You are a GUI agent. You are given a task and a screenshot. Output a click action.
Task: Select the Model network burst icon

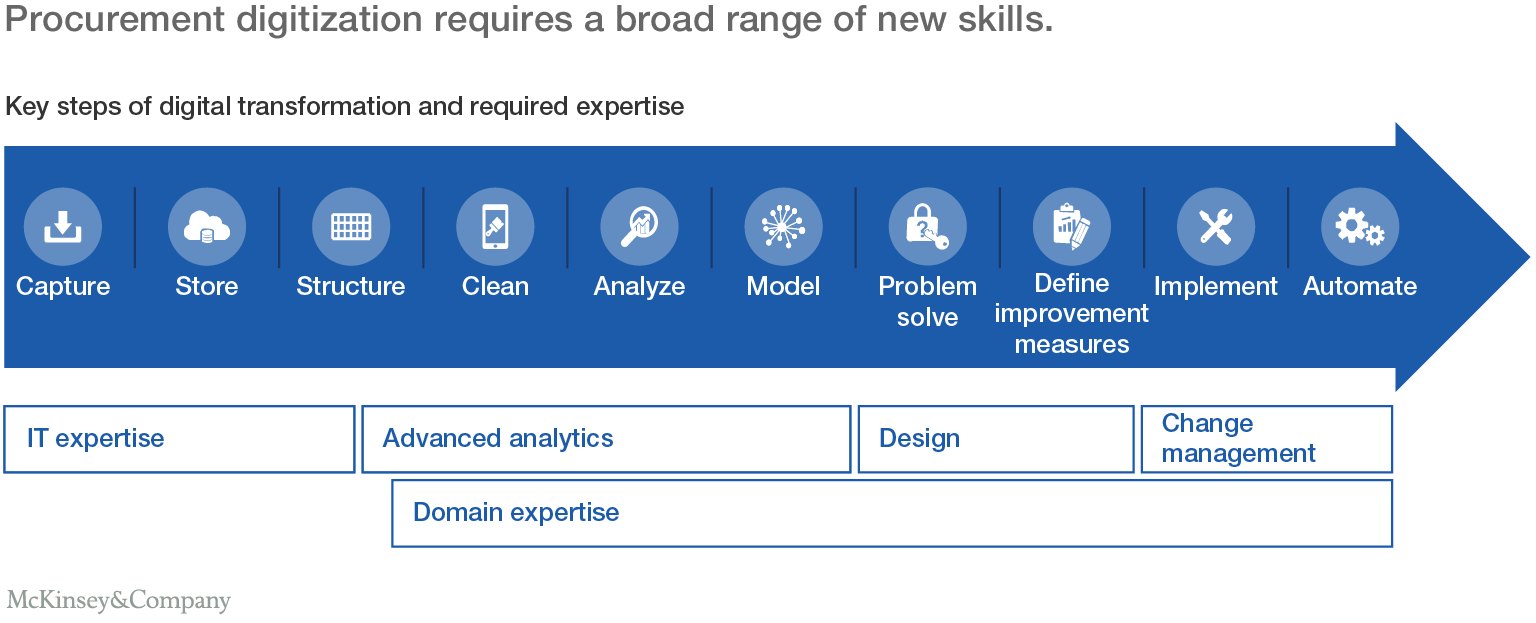(783, 227)
